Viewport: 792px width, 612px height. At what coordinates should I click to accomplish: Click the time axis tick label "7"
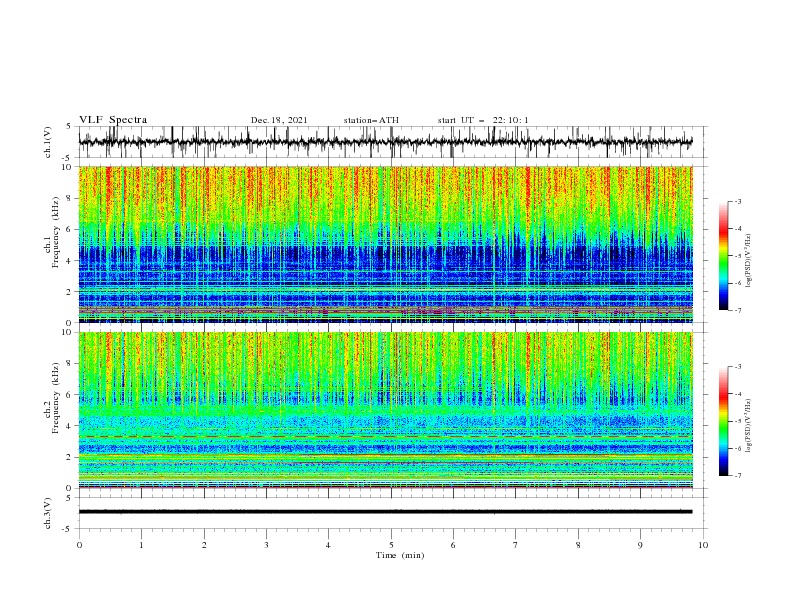point(516,545)
